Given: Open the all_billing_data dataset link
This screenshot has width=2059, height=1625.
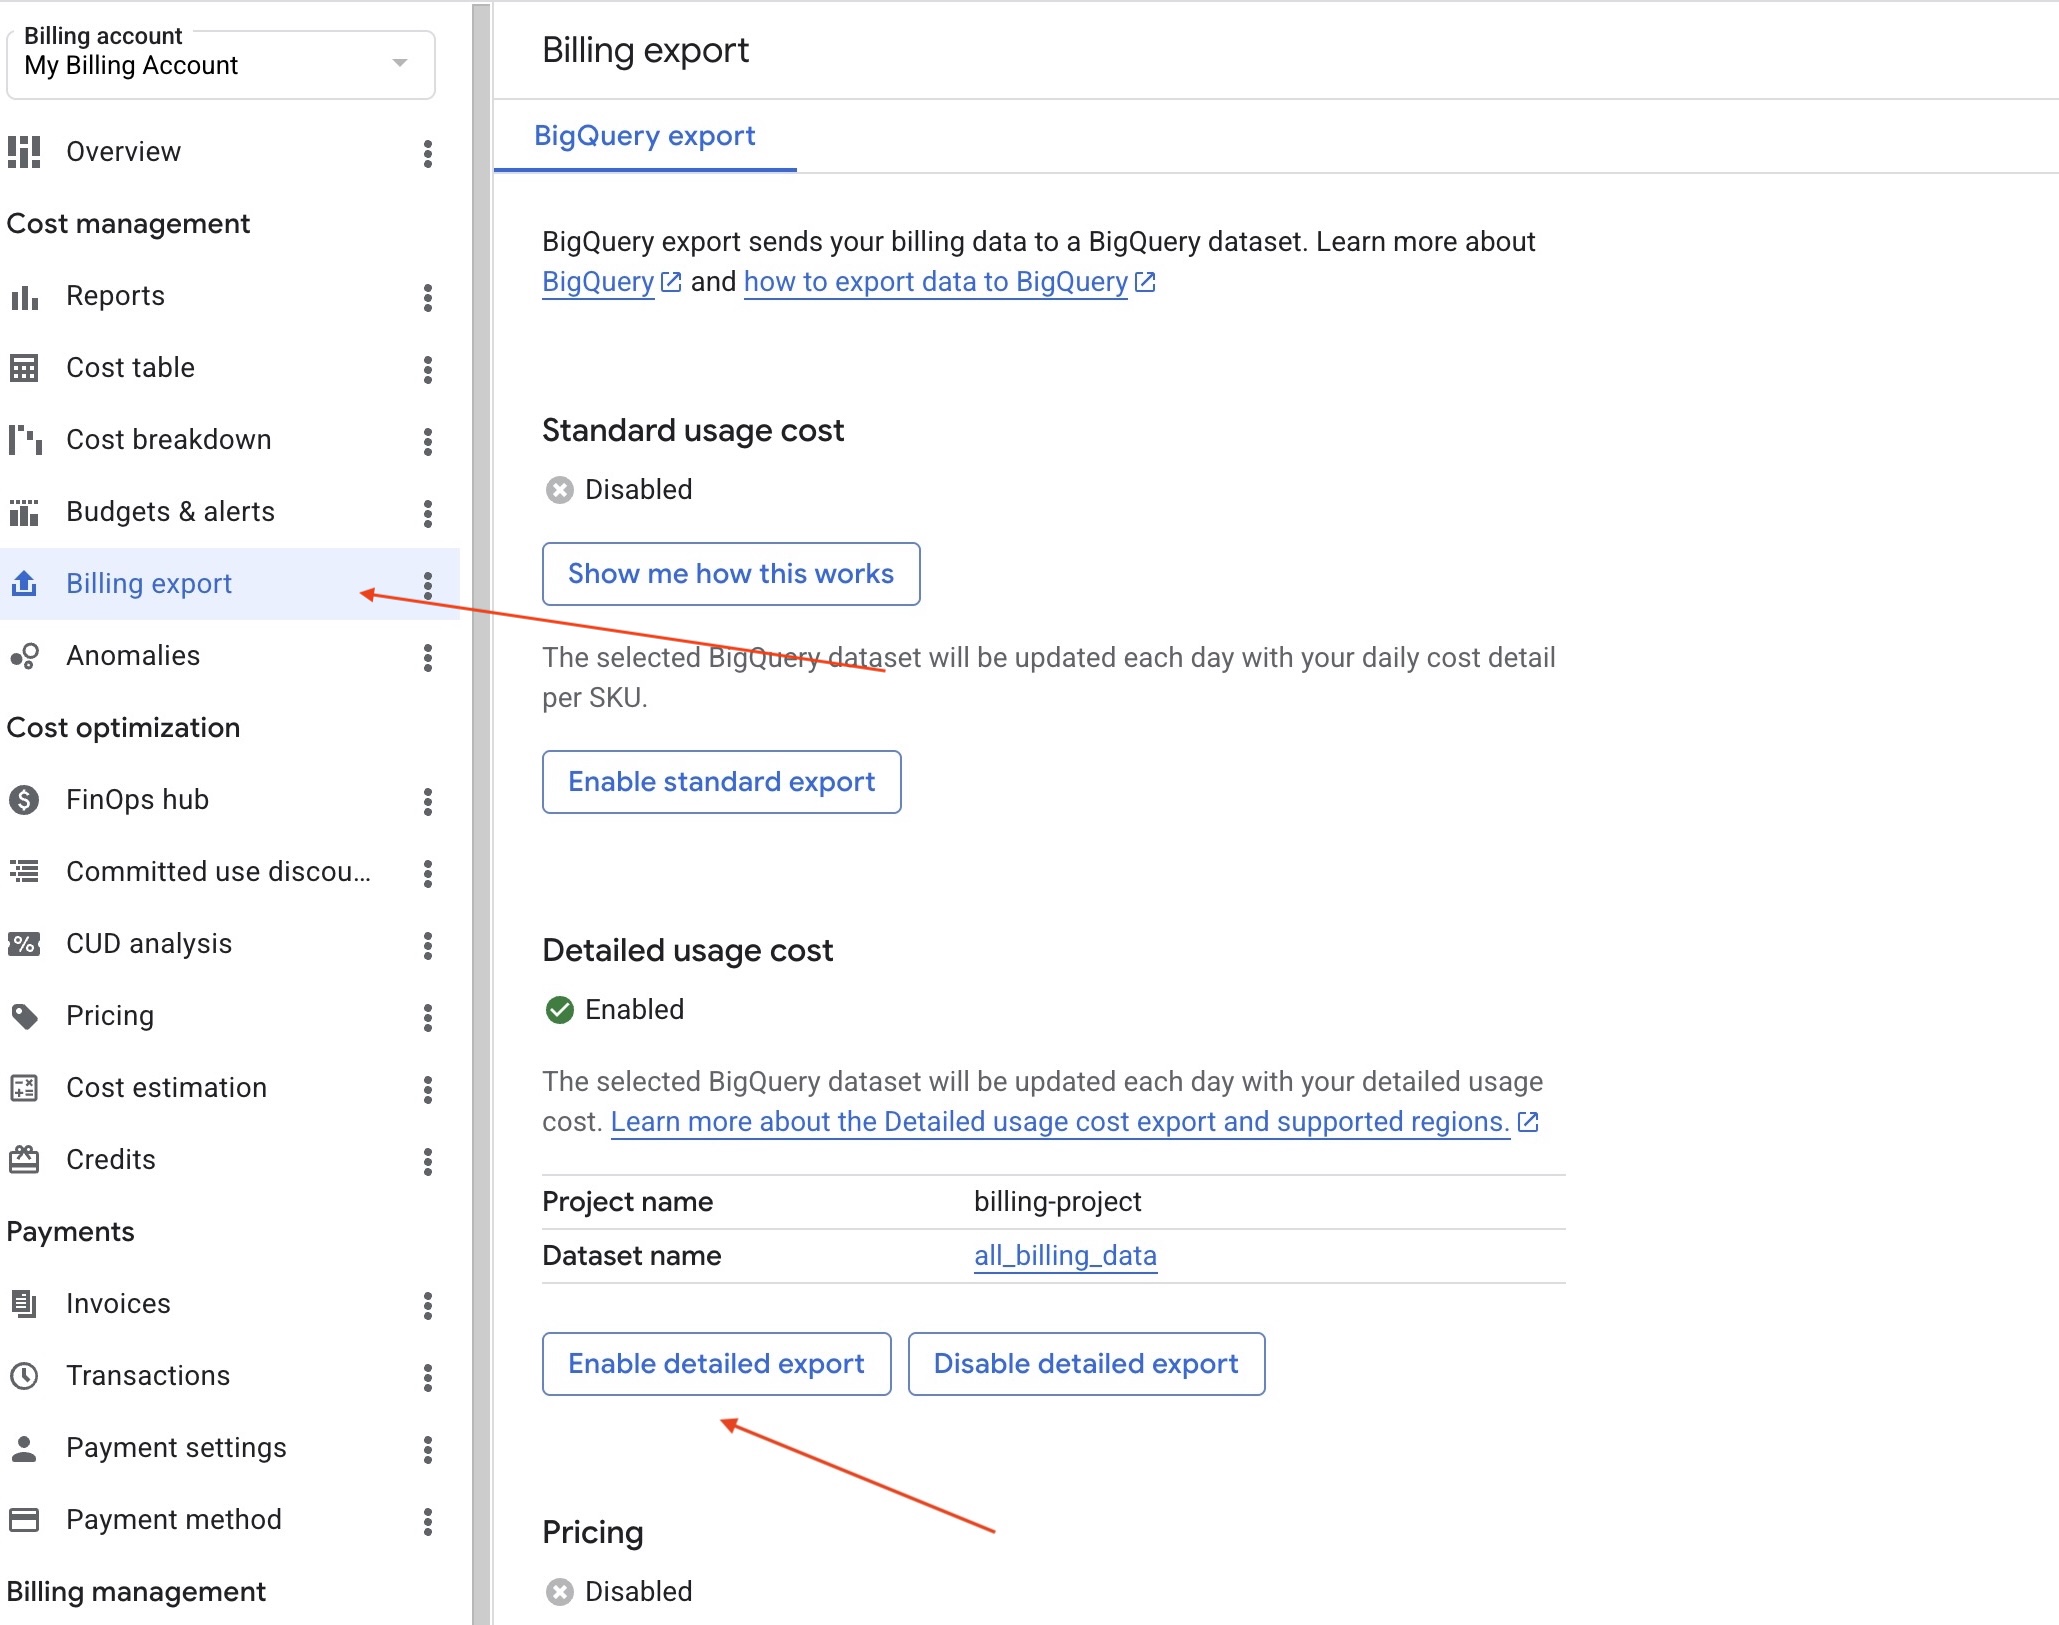Looking at the screenshot, I should tap(1065, 1256).
